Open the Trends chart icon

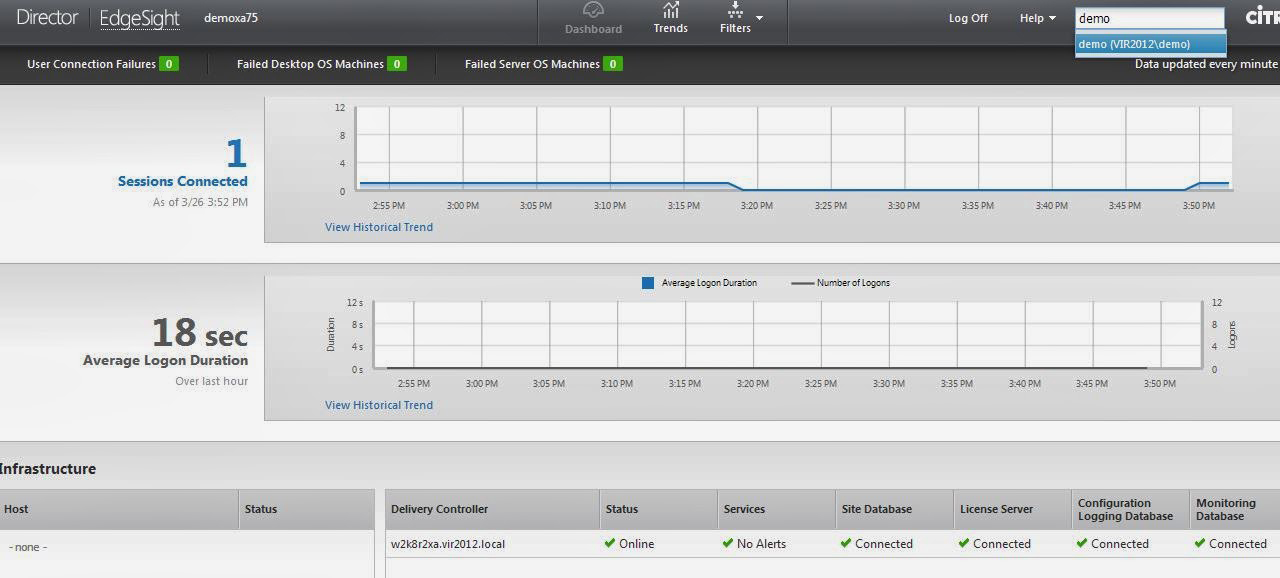670,10
